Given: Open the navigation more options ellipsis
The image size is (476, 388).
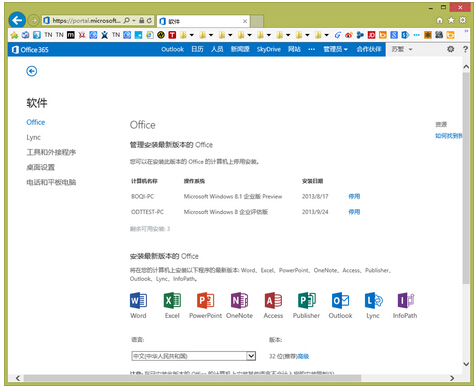Looking at the screenshot, I should (312, 49).
